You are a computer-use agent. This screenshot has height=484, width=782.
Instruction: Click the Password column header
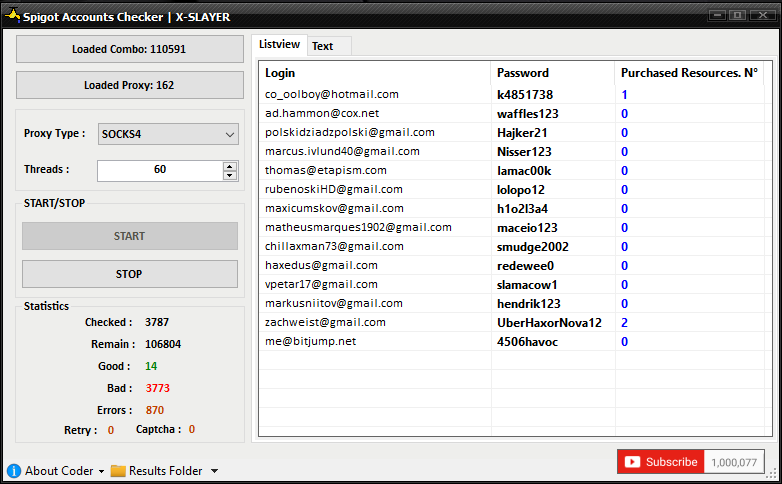click(552, 73)
